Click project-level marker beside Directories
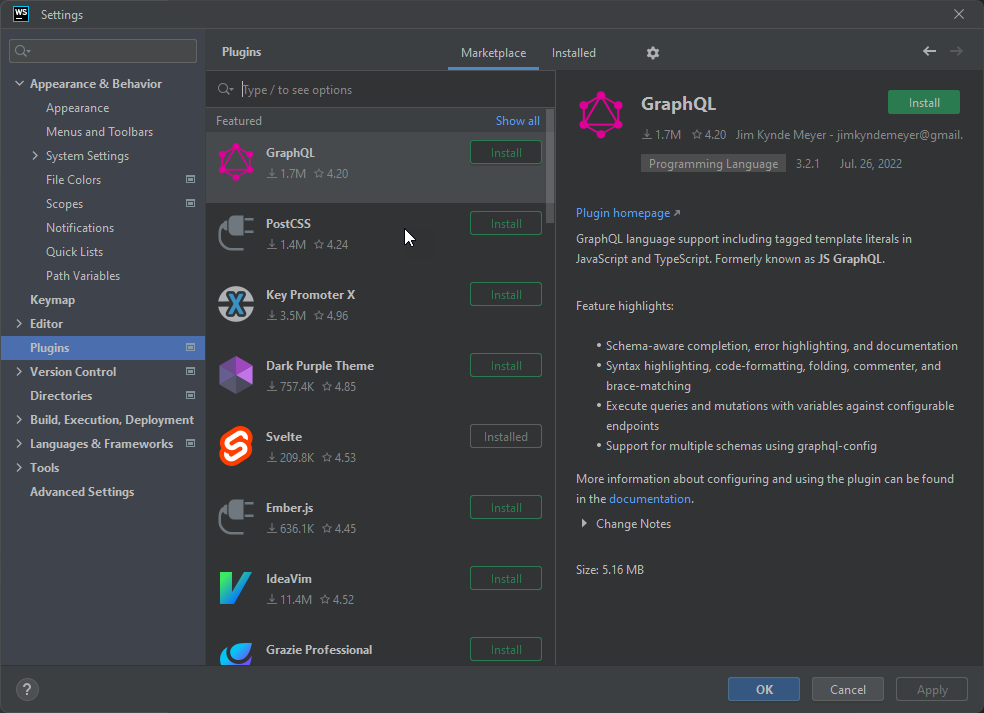This screenshot has width=984, height=713. click(x=190, y=395)
